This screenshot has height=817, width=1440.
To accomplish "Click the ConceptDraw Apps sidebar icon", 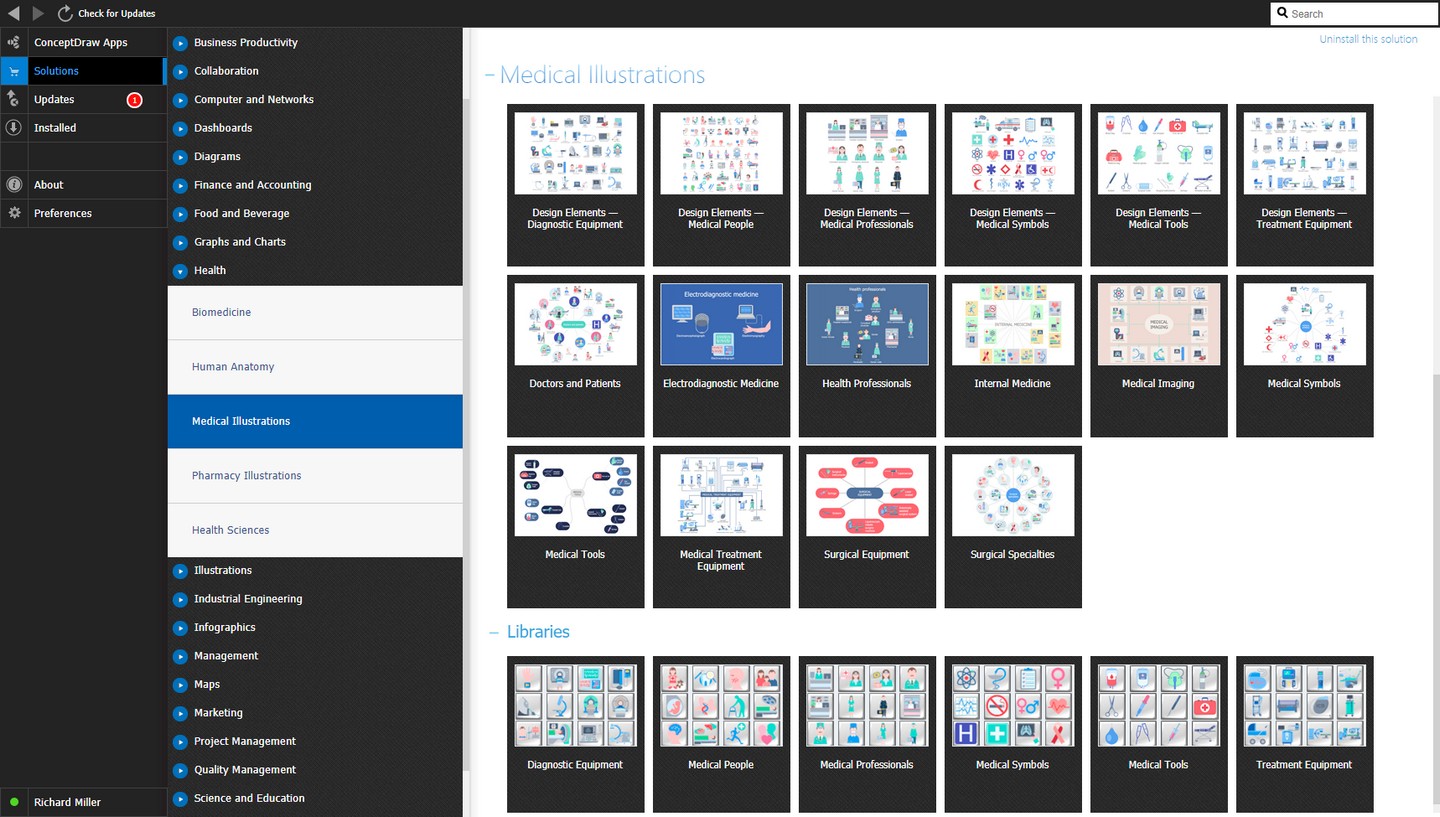I will coord(14,42).
